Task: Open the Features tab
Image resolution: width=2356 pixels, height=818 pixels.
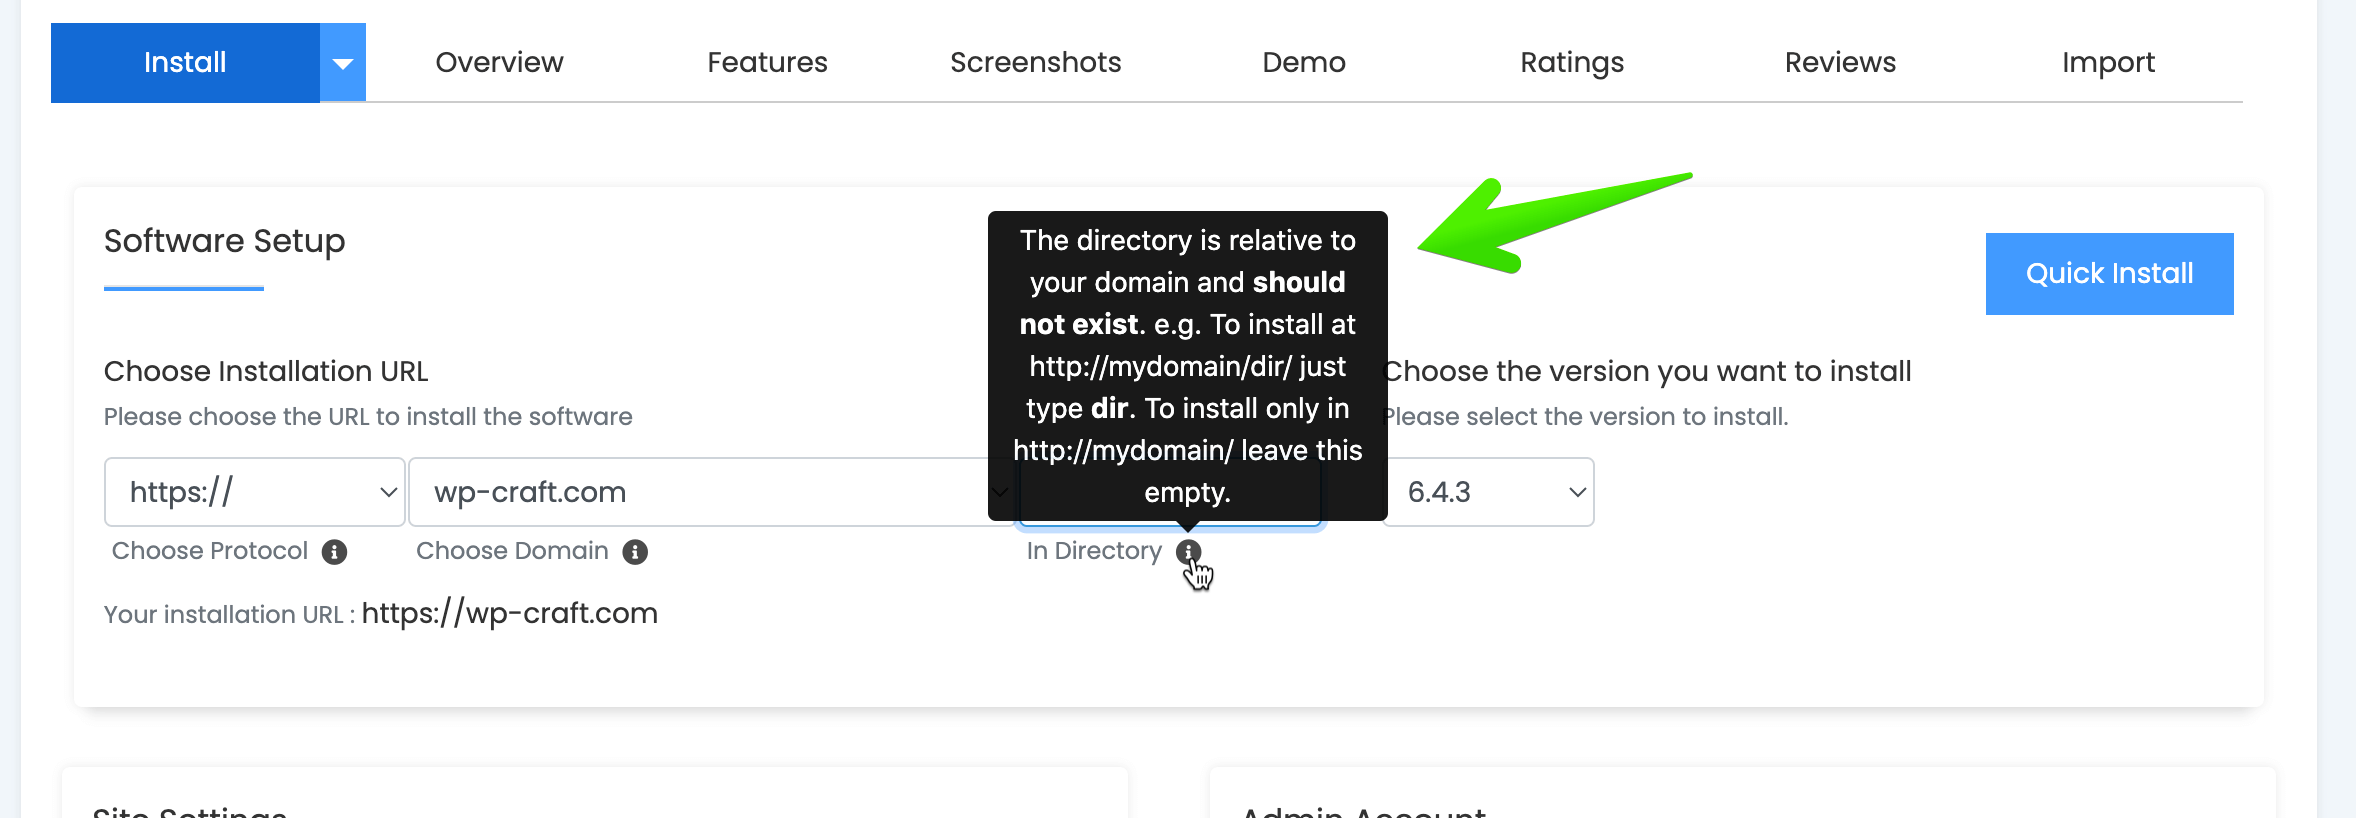Action: 767,62
